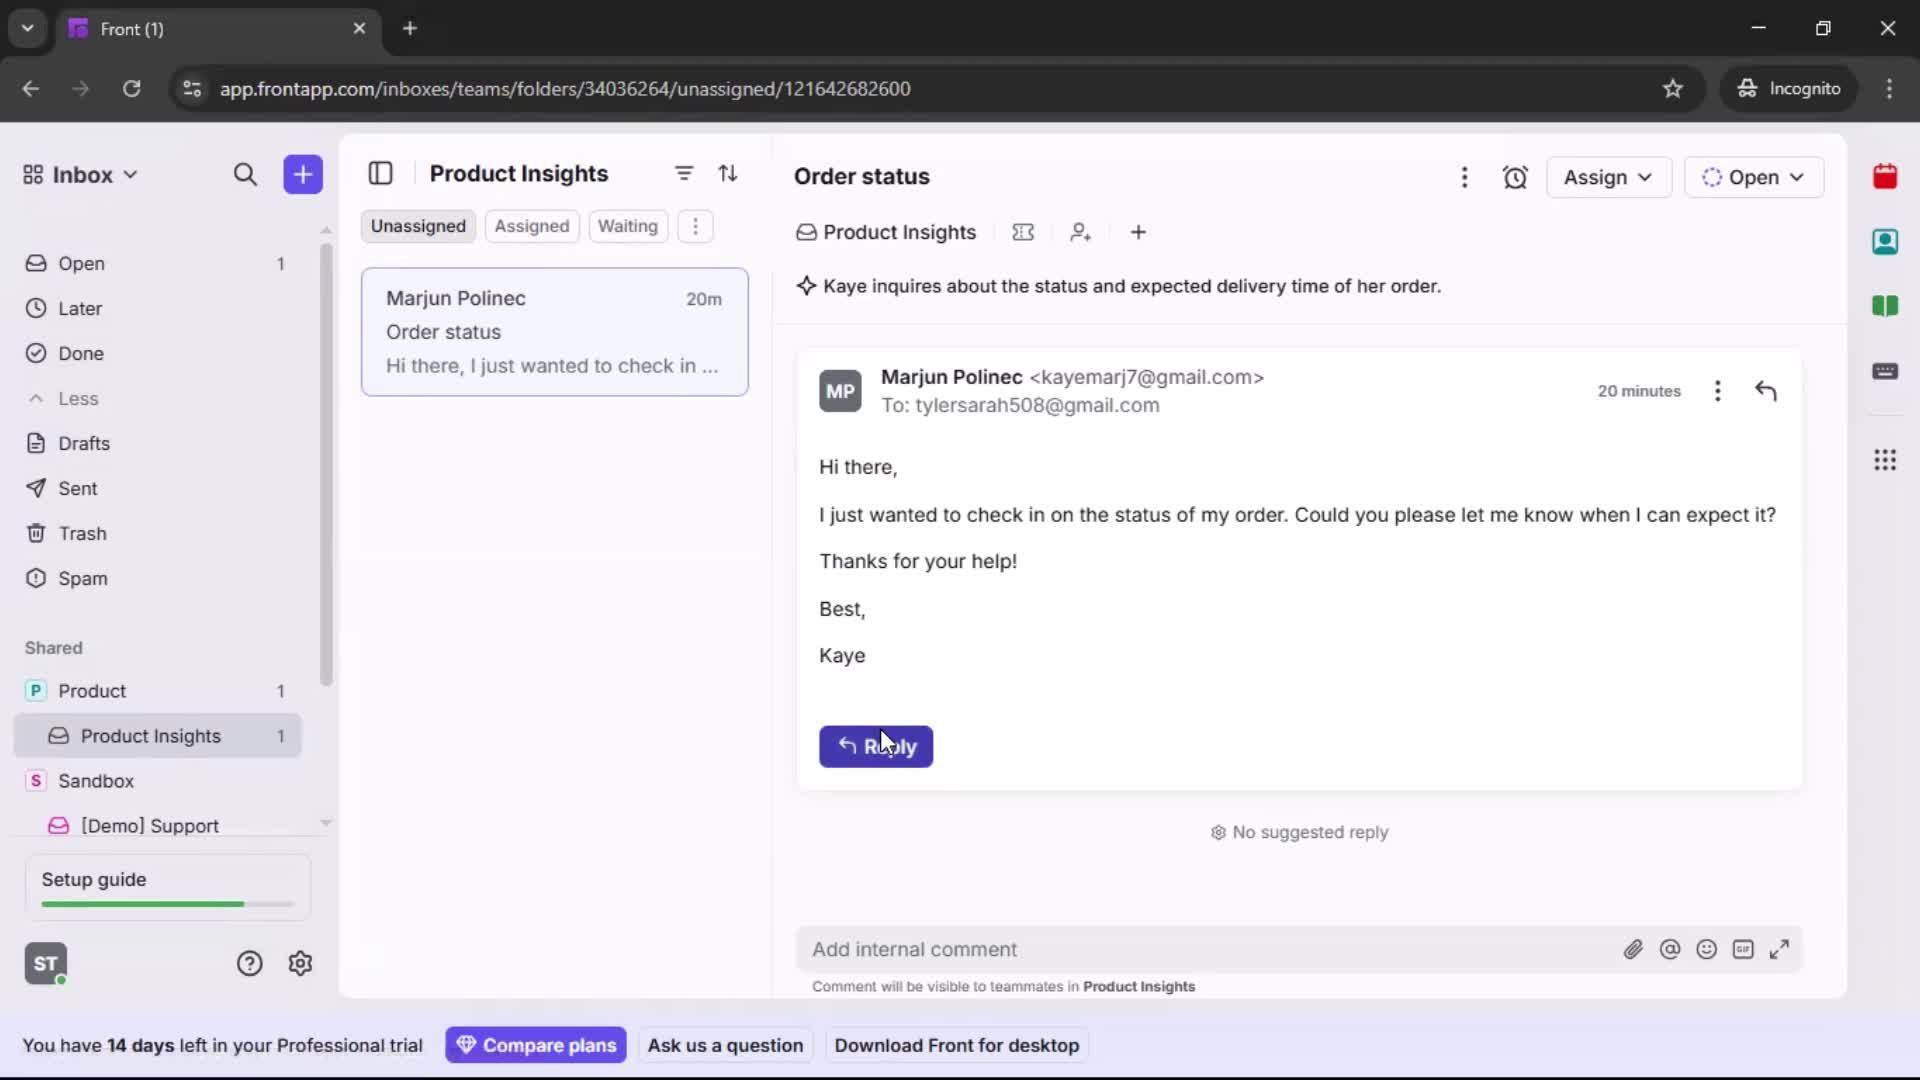Select the Assigned tab
The height and width of the screenshot is (1080, 1920).
(x=532, y=226)
